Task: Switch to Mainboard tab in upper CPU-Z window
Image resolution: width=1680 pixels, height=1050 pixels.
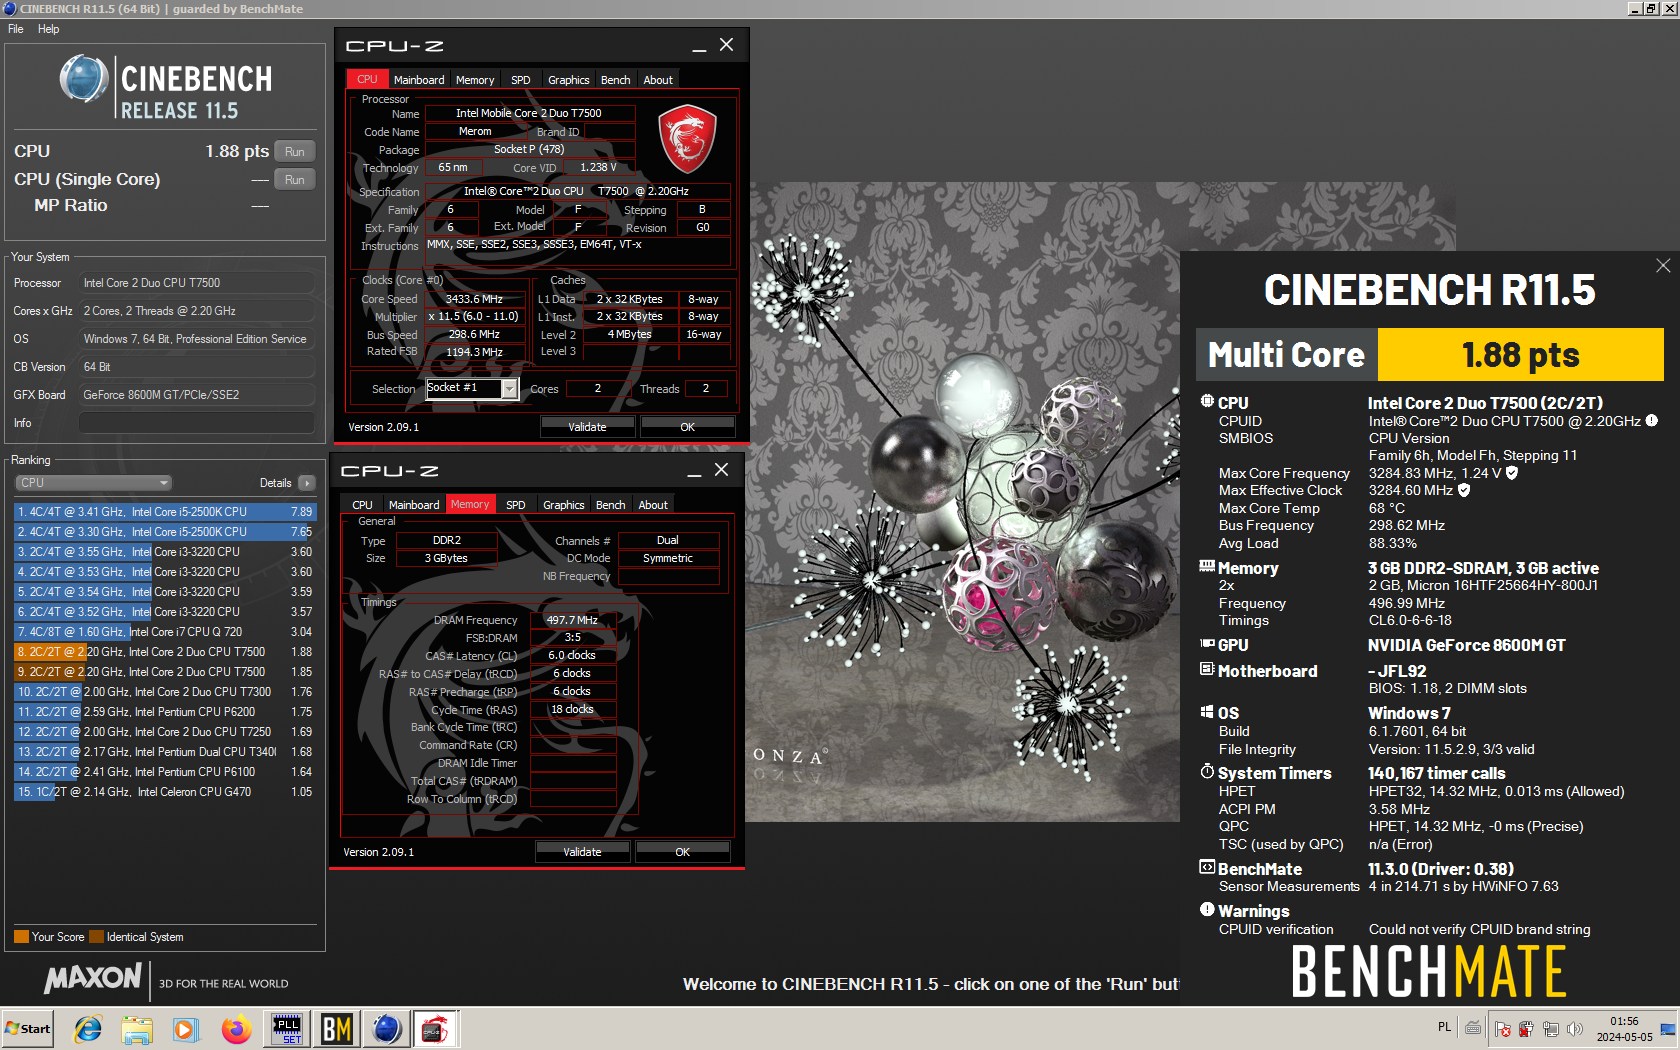Action: tap(419, 80)
